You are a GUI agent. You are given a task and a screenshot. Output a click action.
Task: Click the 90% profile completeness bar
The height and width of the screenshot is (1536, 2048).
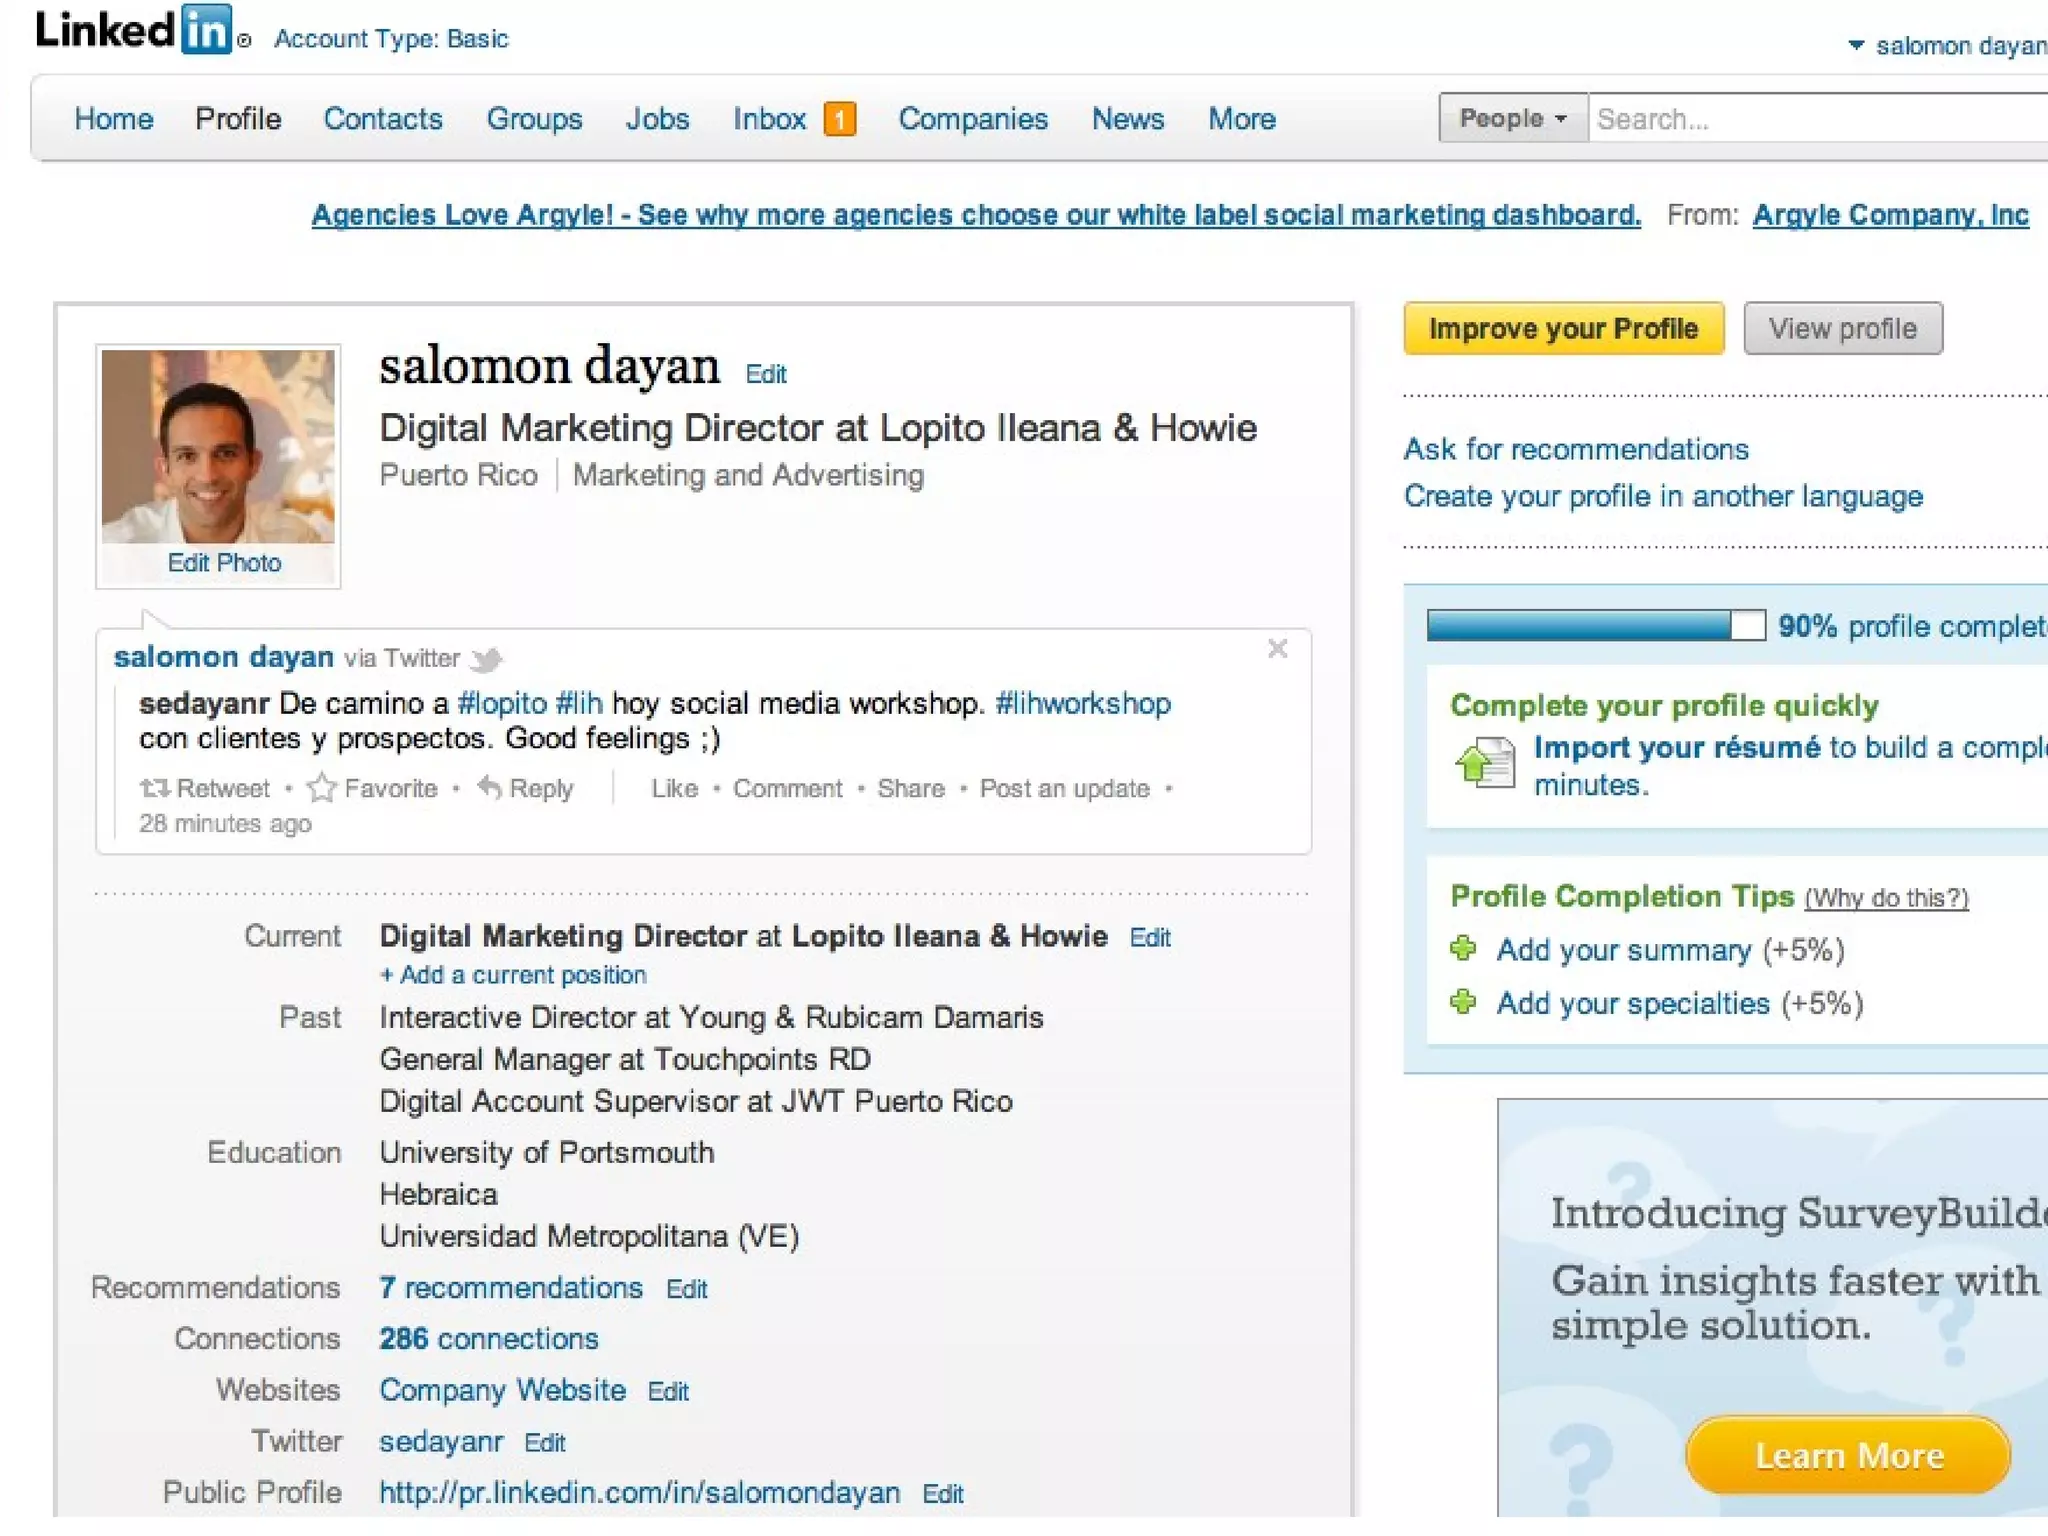pyautogui.click(x=1595, y=626)
